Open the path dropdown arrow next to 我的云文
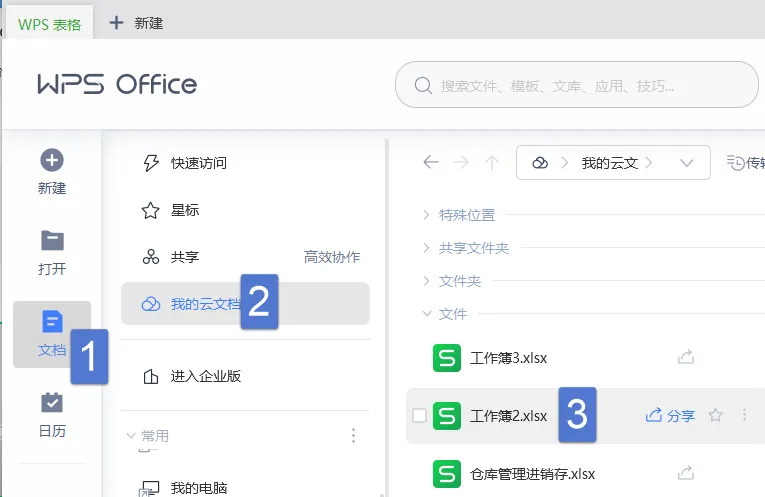The image size is (765, 497). (686, 163)
